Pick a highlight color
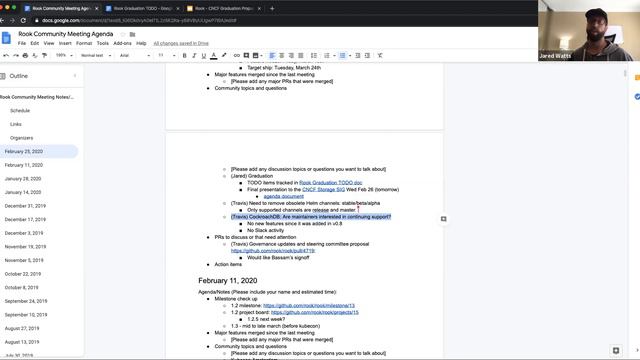The width and height of the screenshot is (640, 360). (224, 56)
